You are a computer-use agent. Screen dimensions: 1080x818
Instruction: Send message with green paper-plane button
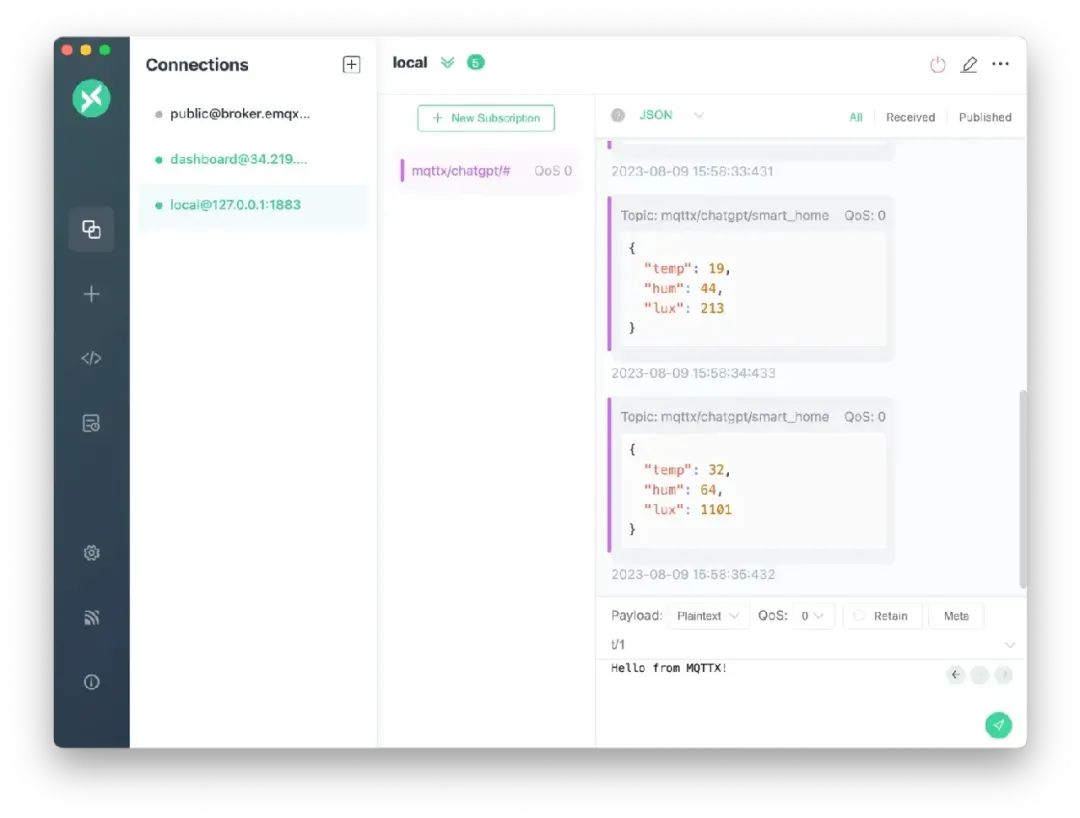point(998,724)
